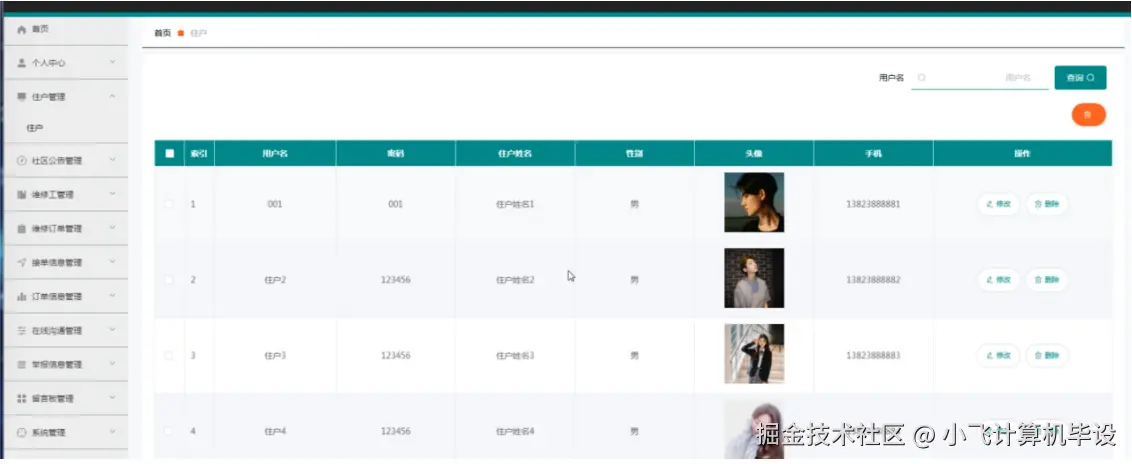The height and width of the screenshot is (464, 1132).
Task: Click the 住户4 username cell
Action: pos(275,432)
